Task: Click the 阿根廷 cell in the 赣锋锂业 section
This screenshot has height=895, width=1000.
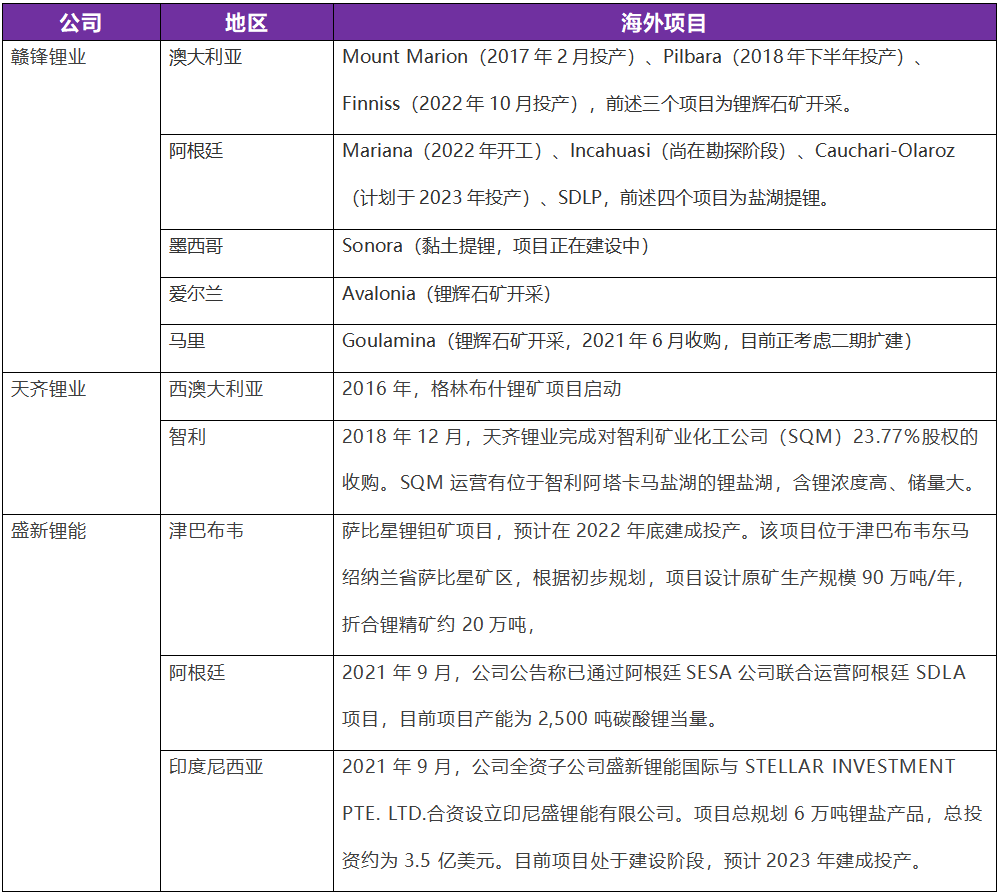Action: [x=246, y=182]
